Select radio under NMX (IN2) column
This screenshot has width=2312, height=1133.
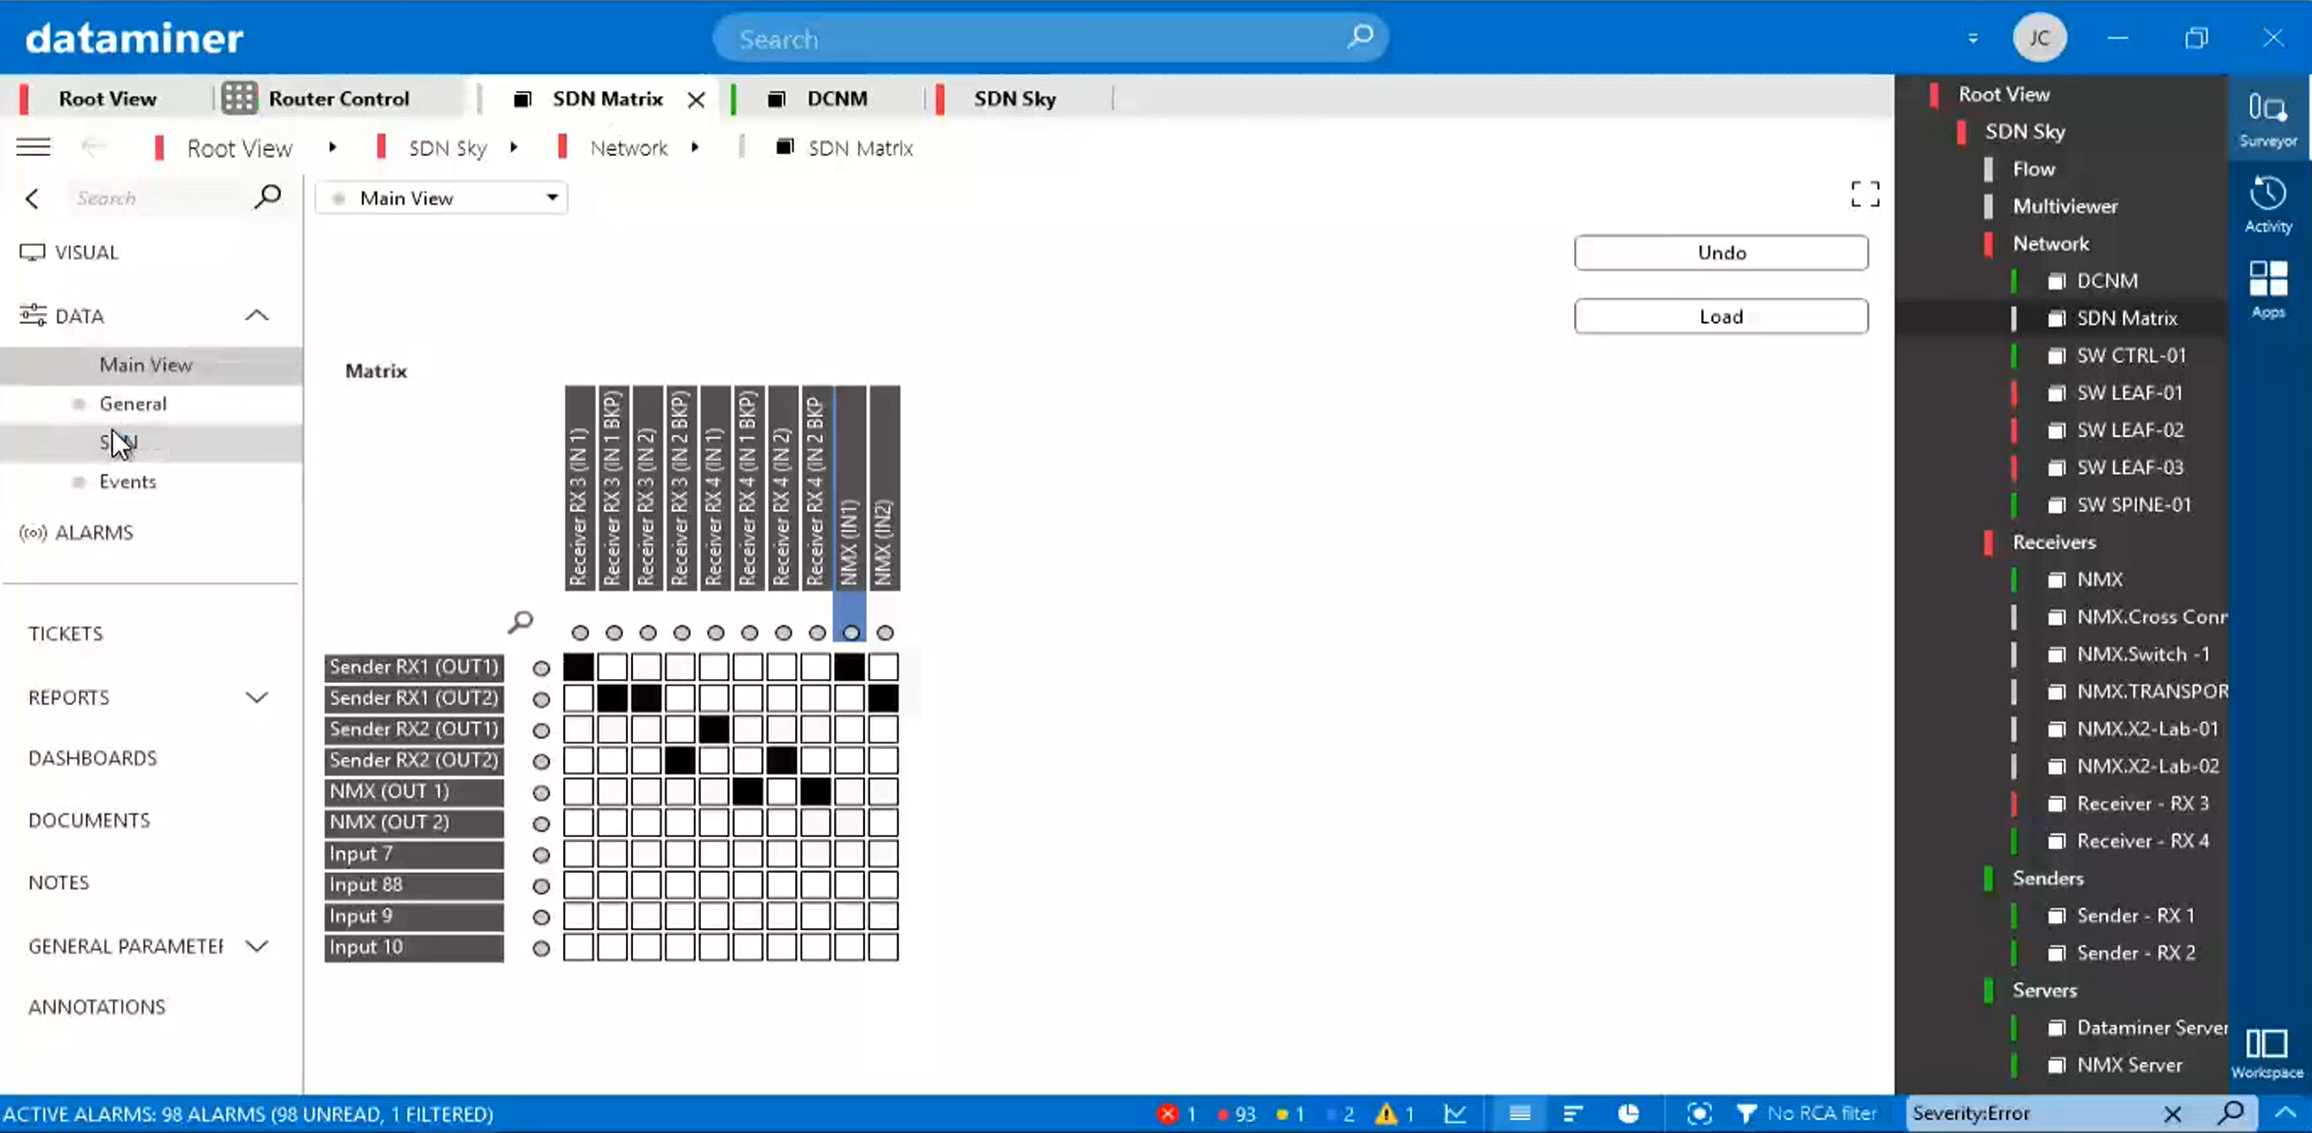tap(885, 632)
